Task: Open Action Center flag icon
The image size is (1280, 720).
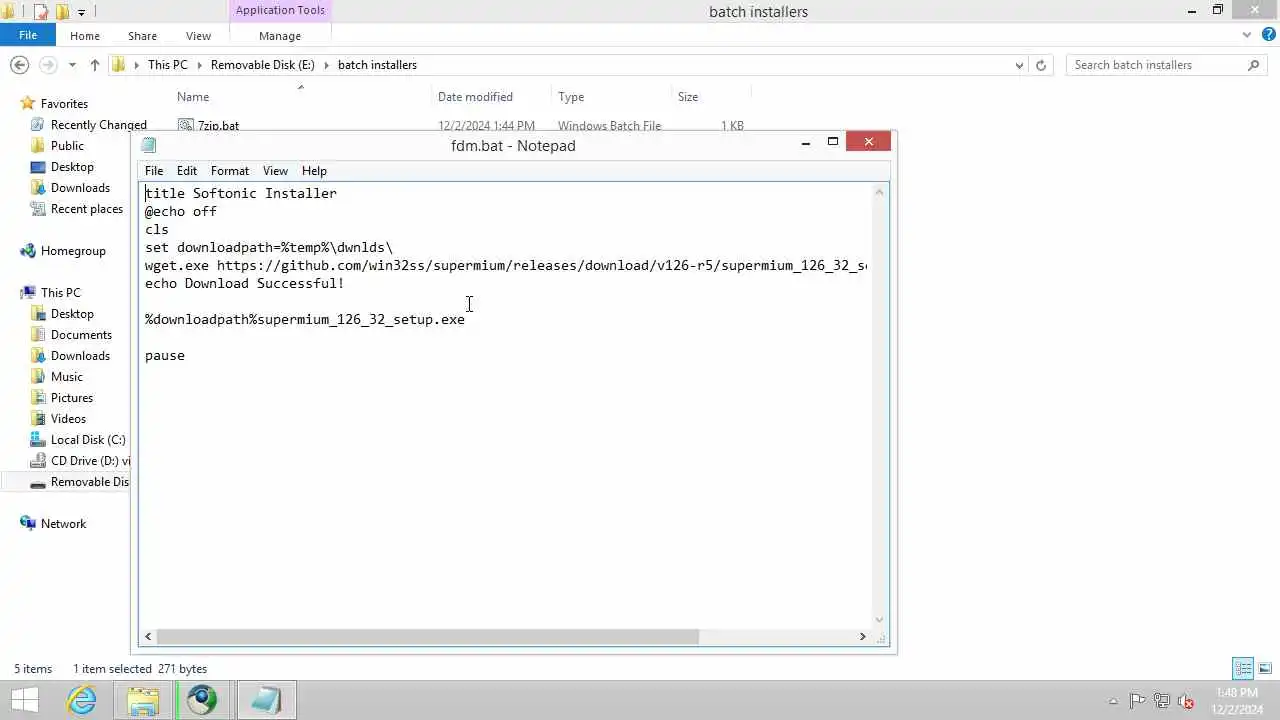Action: point(1138,701)
